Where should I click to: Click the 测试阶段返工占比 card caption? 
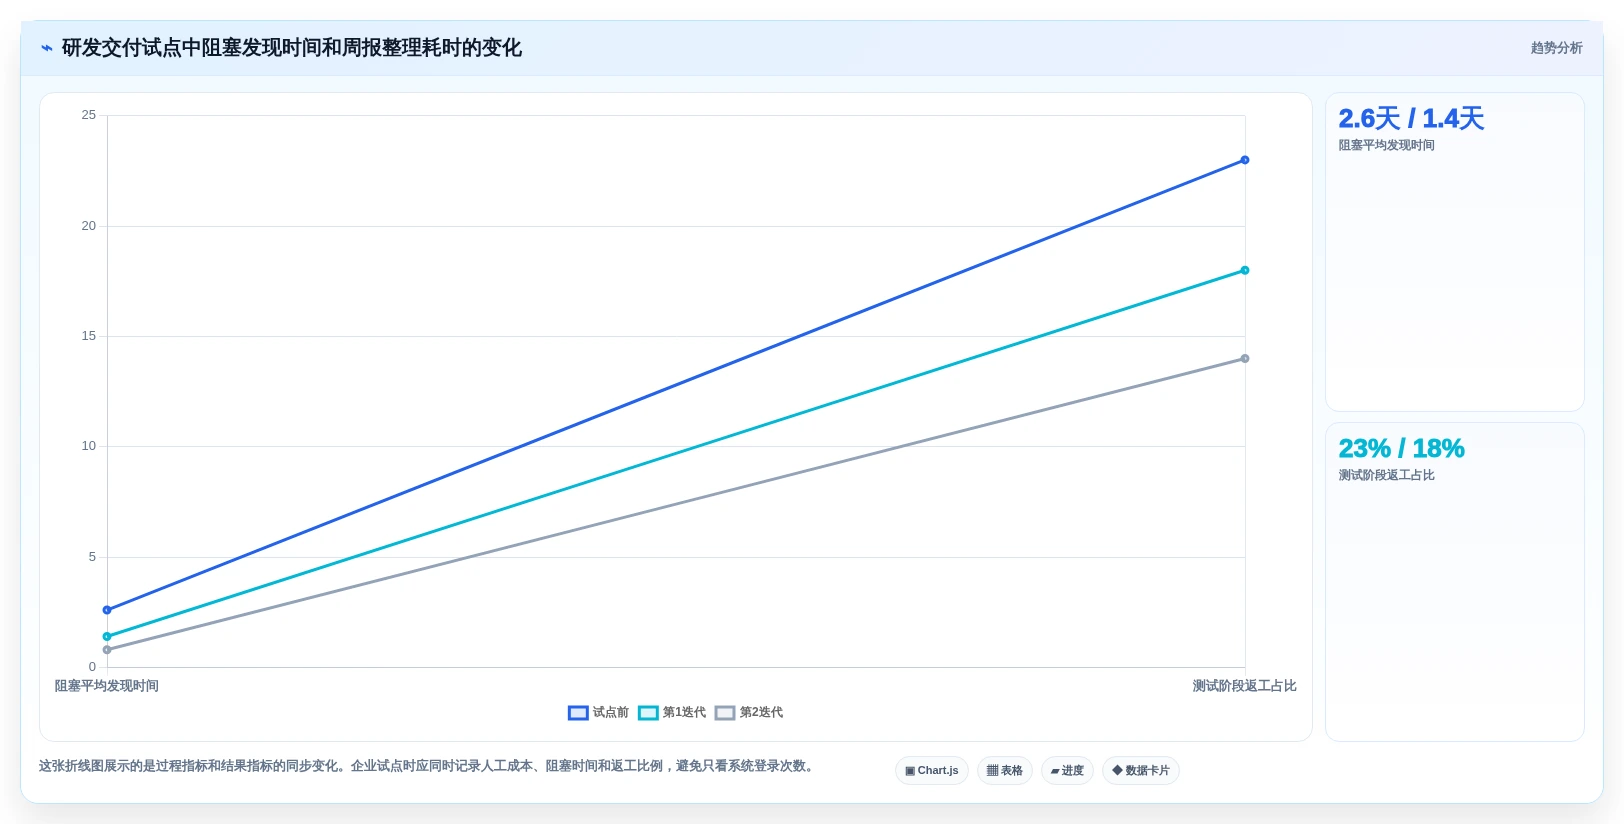1386,476
